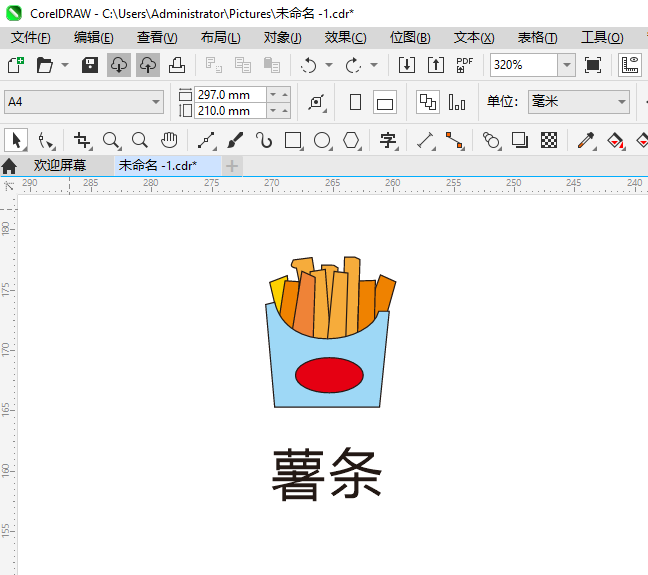This screenshot has height=575, width=648.
Task: Add a new document with plus tab
Action: click(x=232, y=166)
